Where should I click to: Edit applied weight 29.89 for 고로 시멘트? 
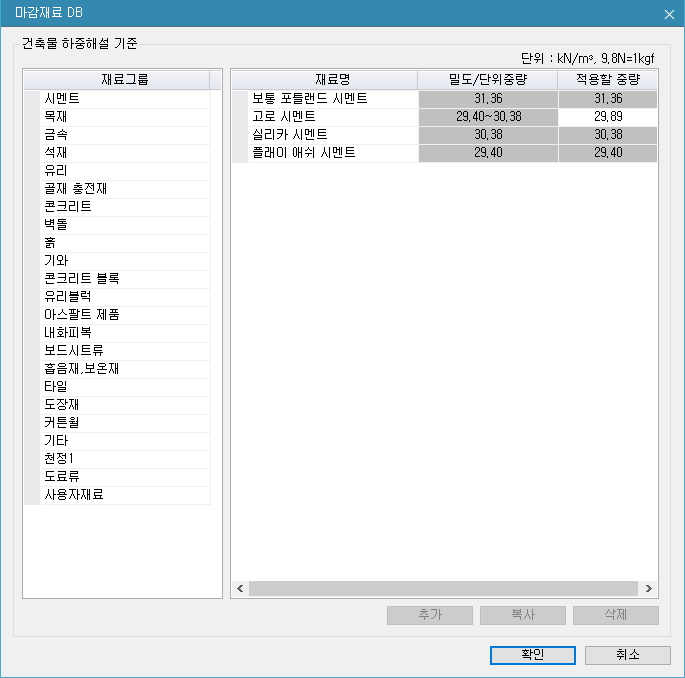click(608, 117)
